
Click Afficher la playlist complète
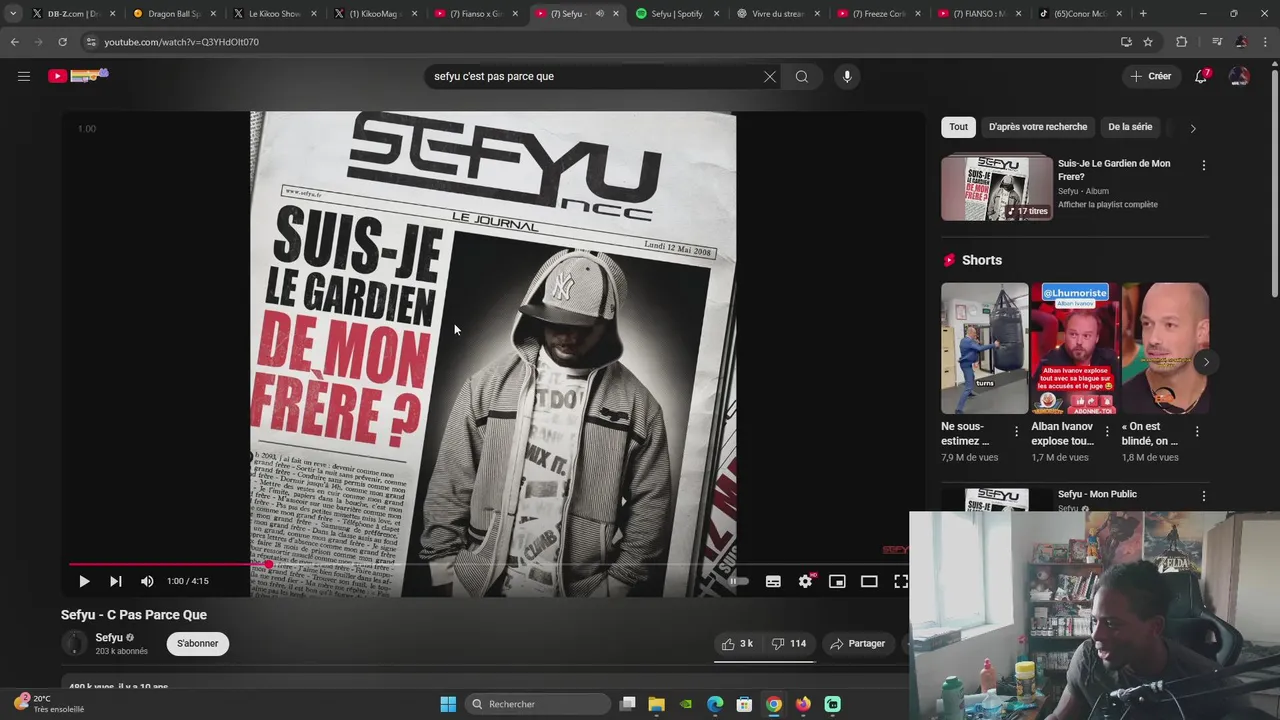tap(1108, 205)
